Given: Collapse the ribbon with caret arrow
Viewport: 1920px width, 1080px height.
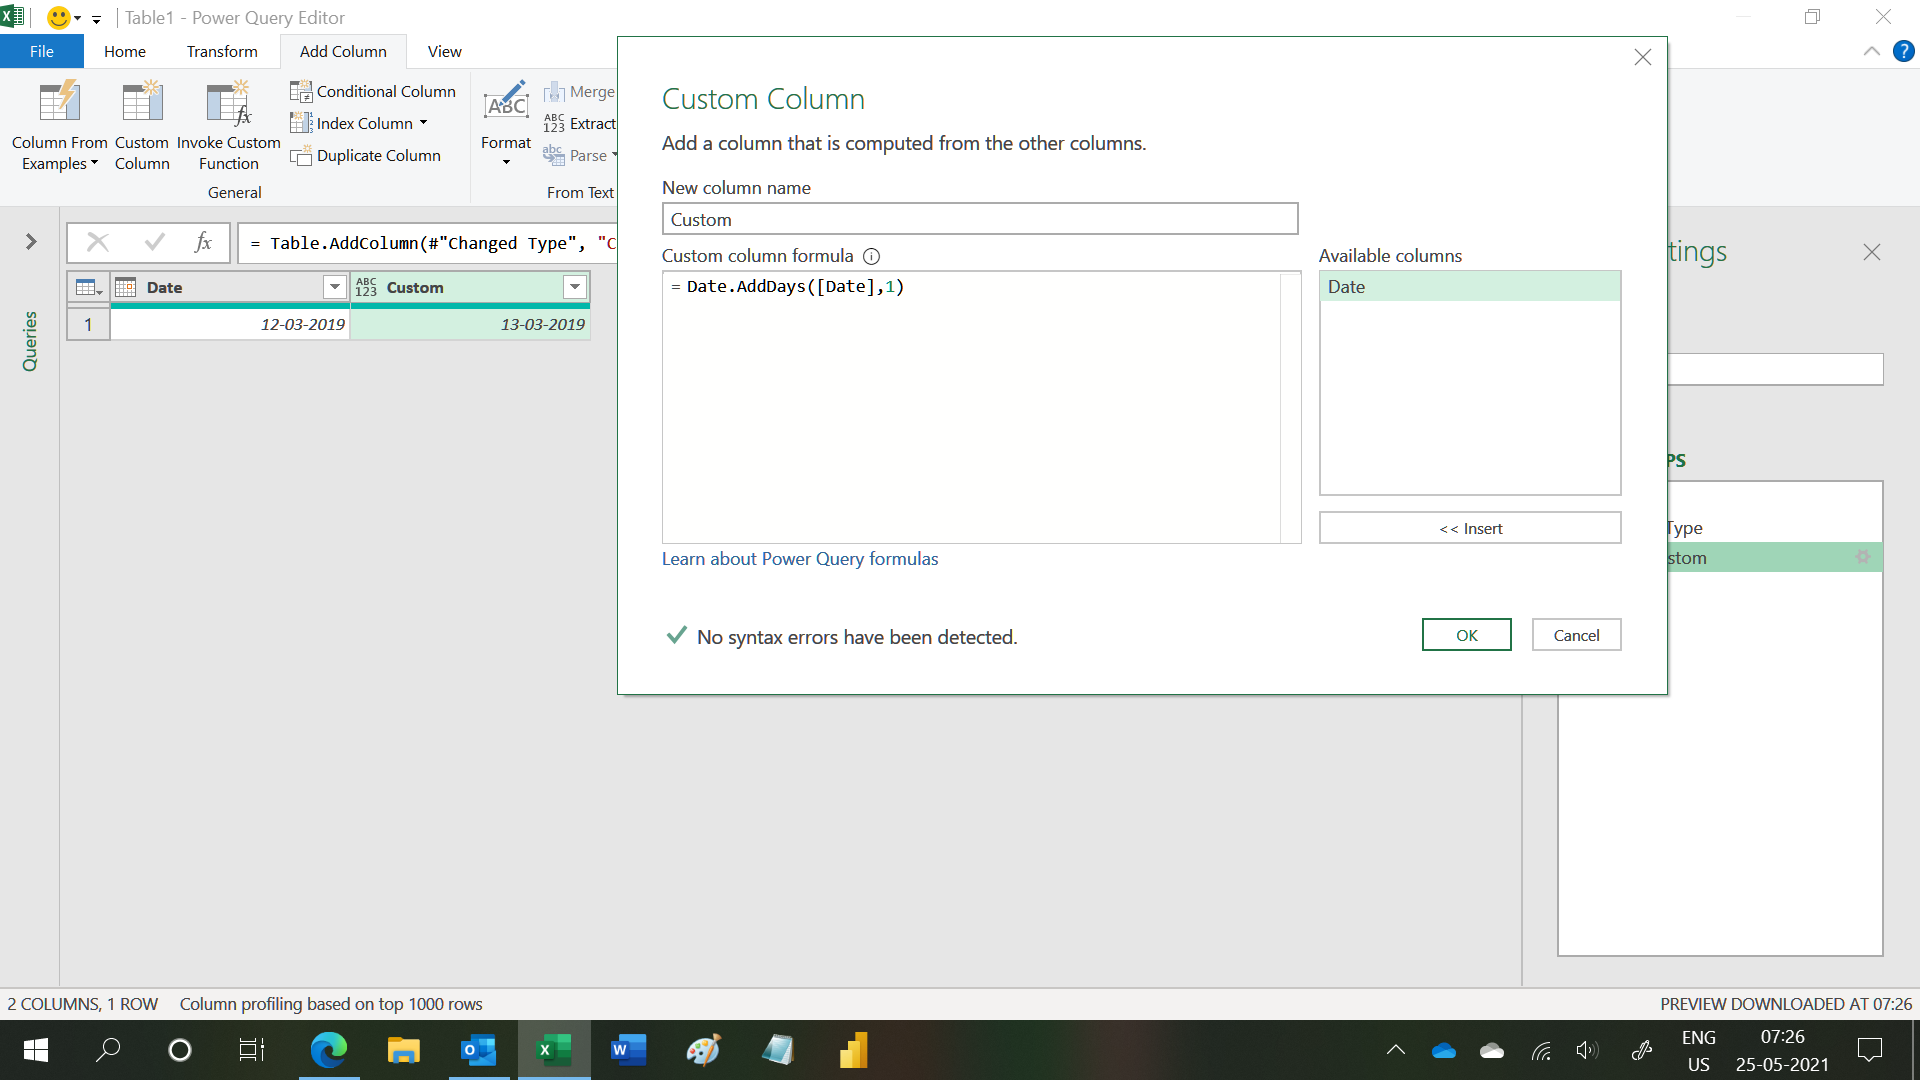Looking at the screenshot, I should click(1871, 51).
